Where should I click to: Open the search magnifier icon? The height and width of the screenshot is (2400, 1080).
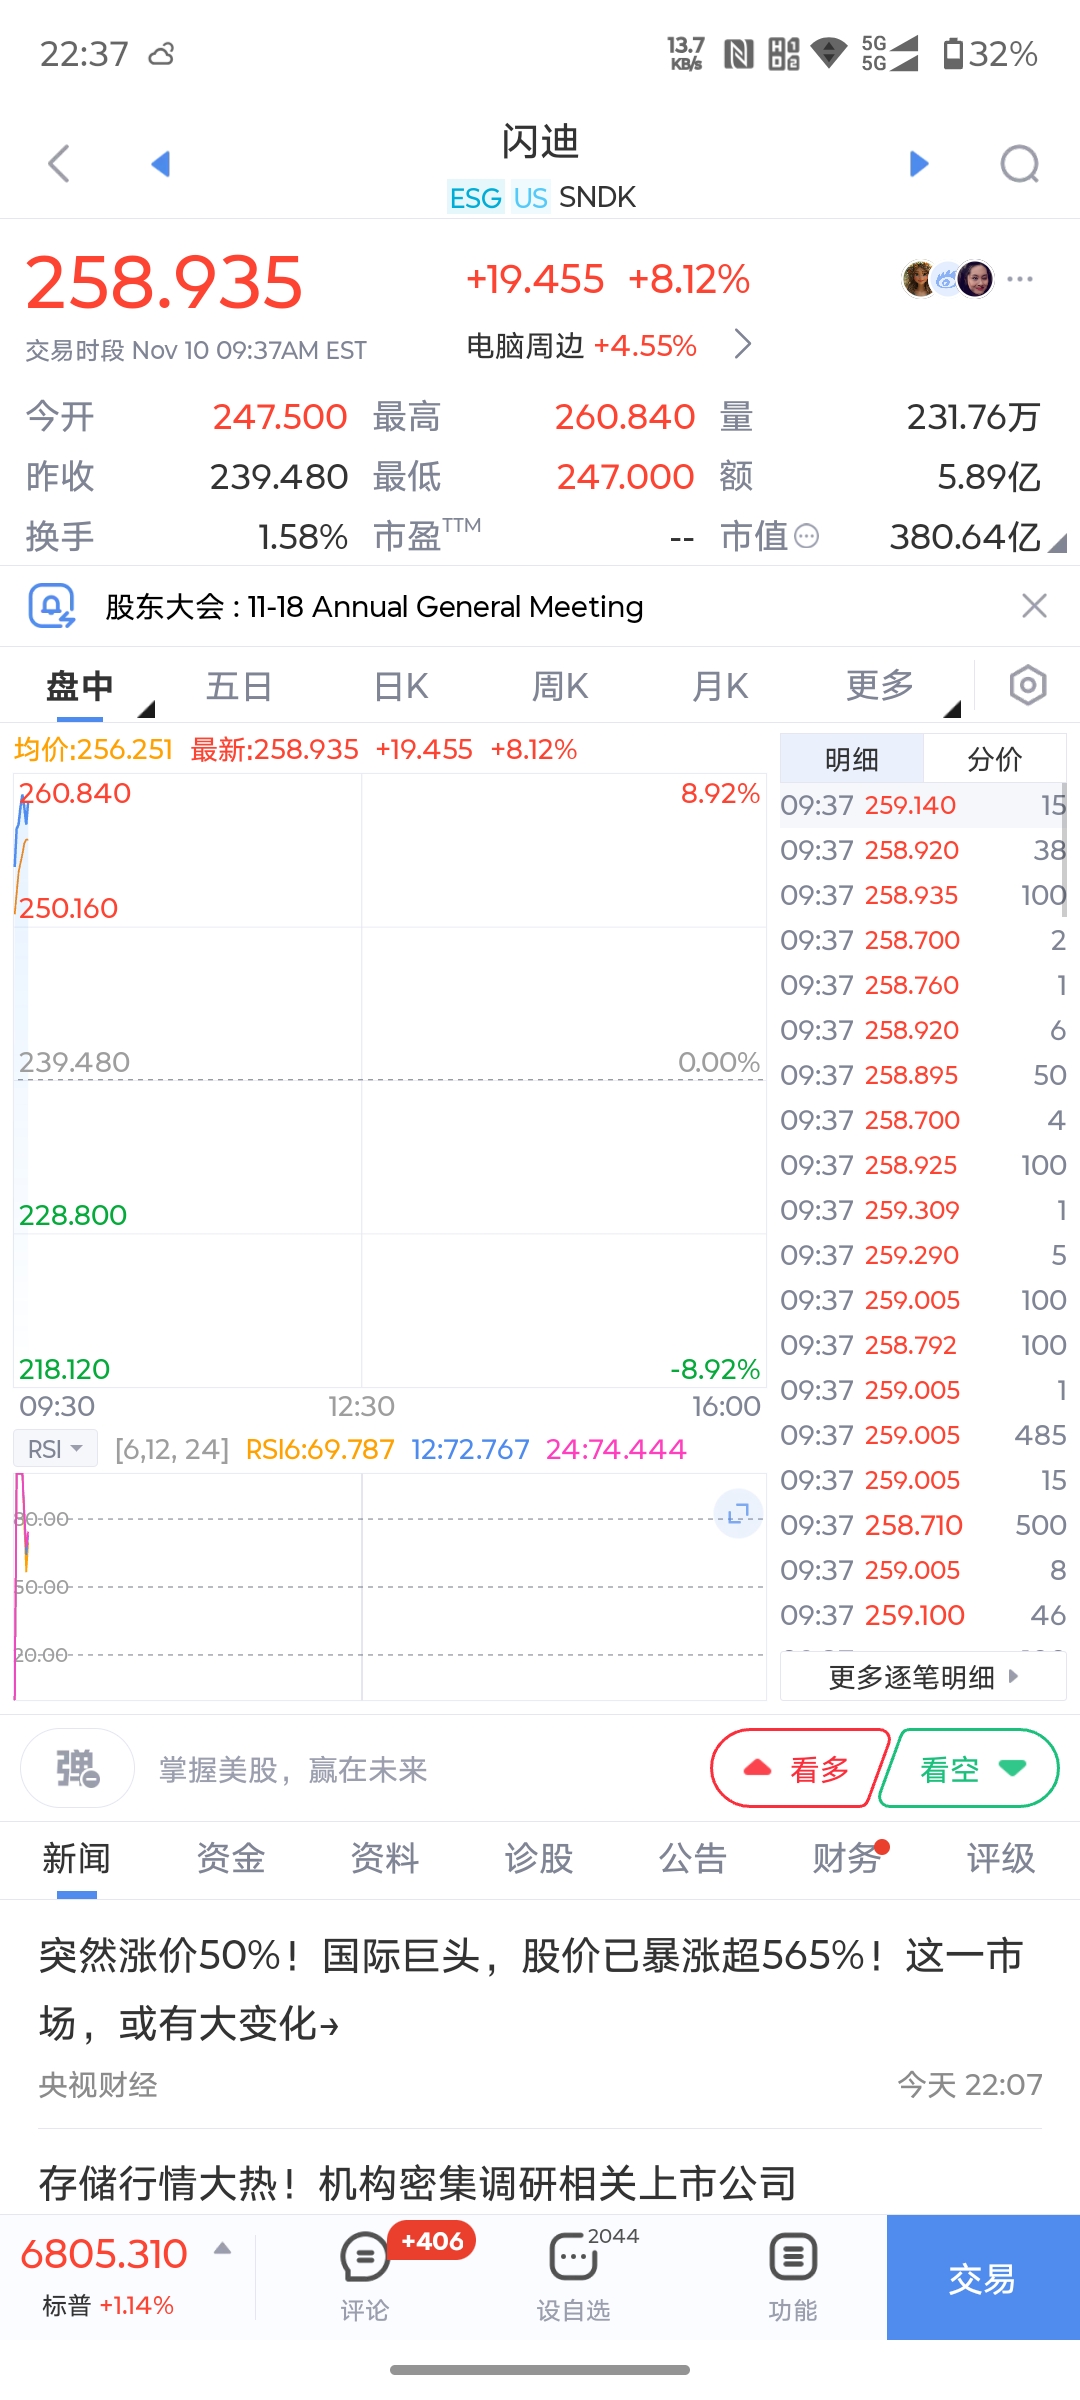(1020, 164)
